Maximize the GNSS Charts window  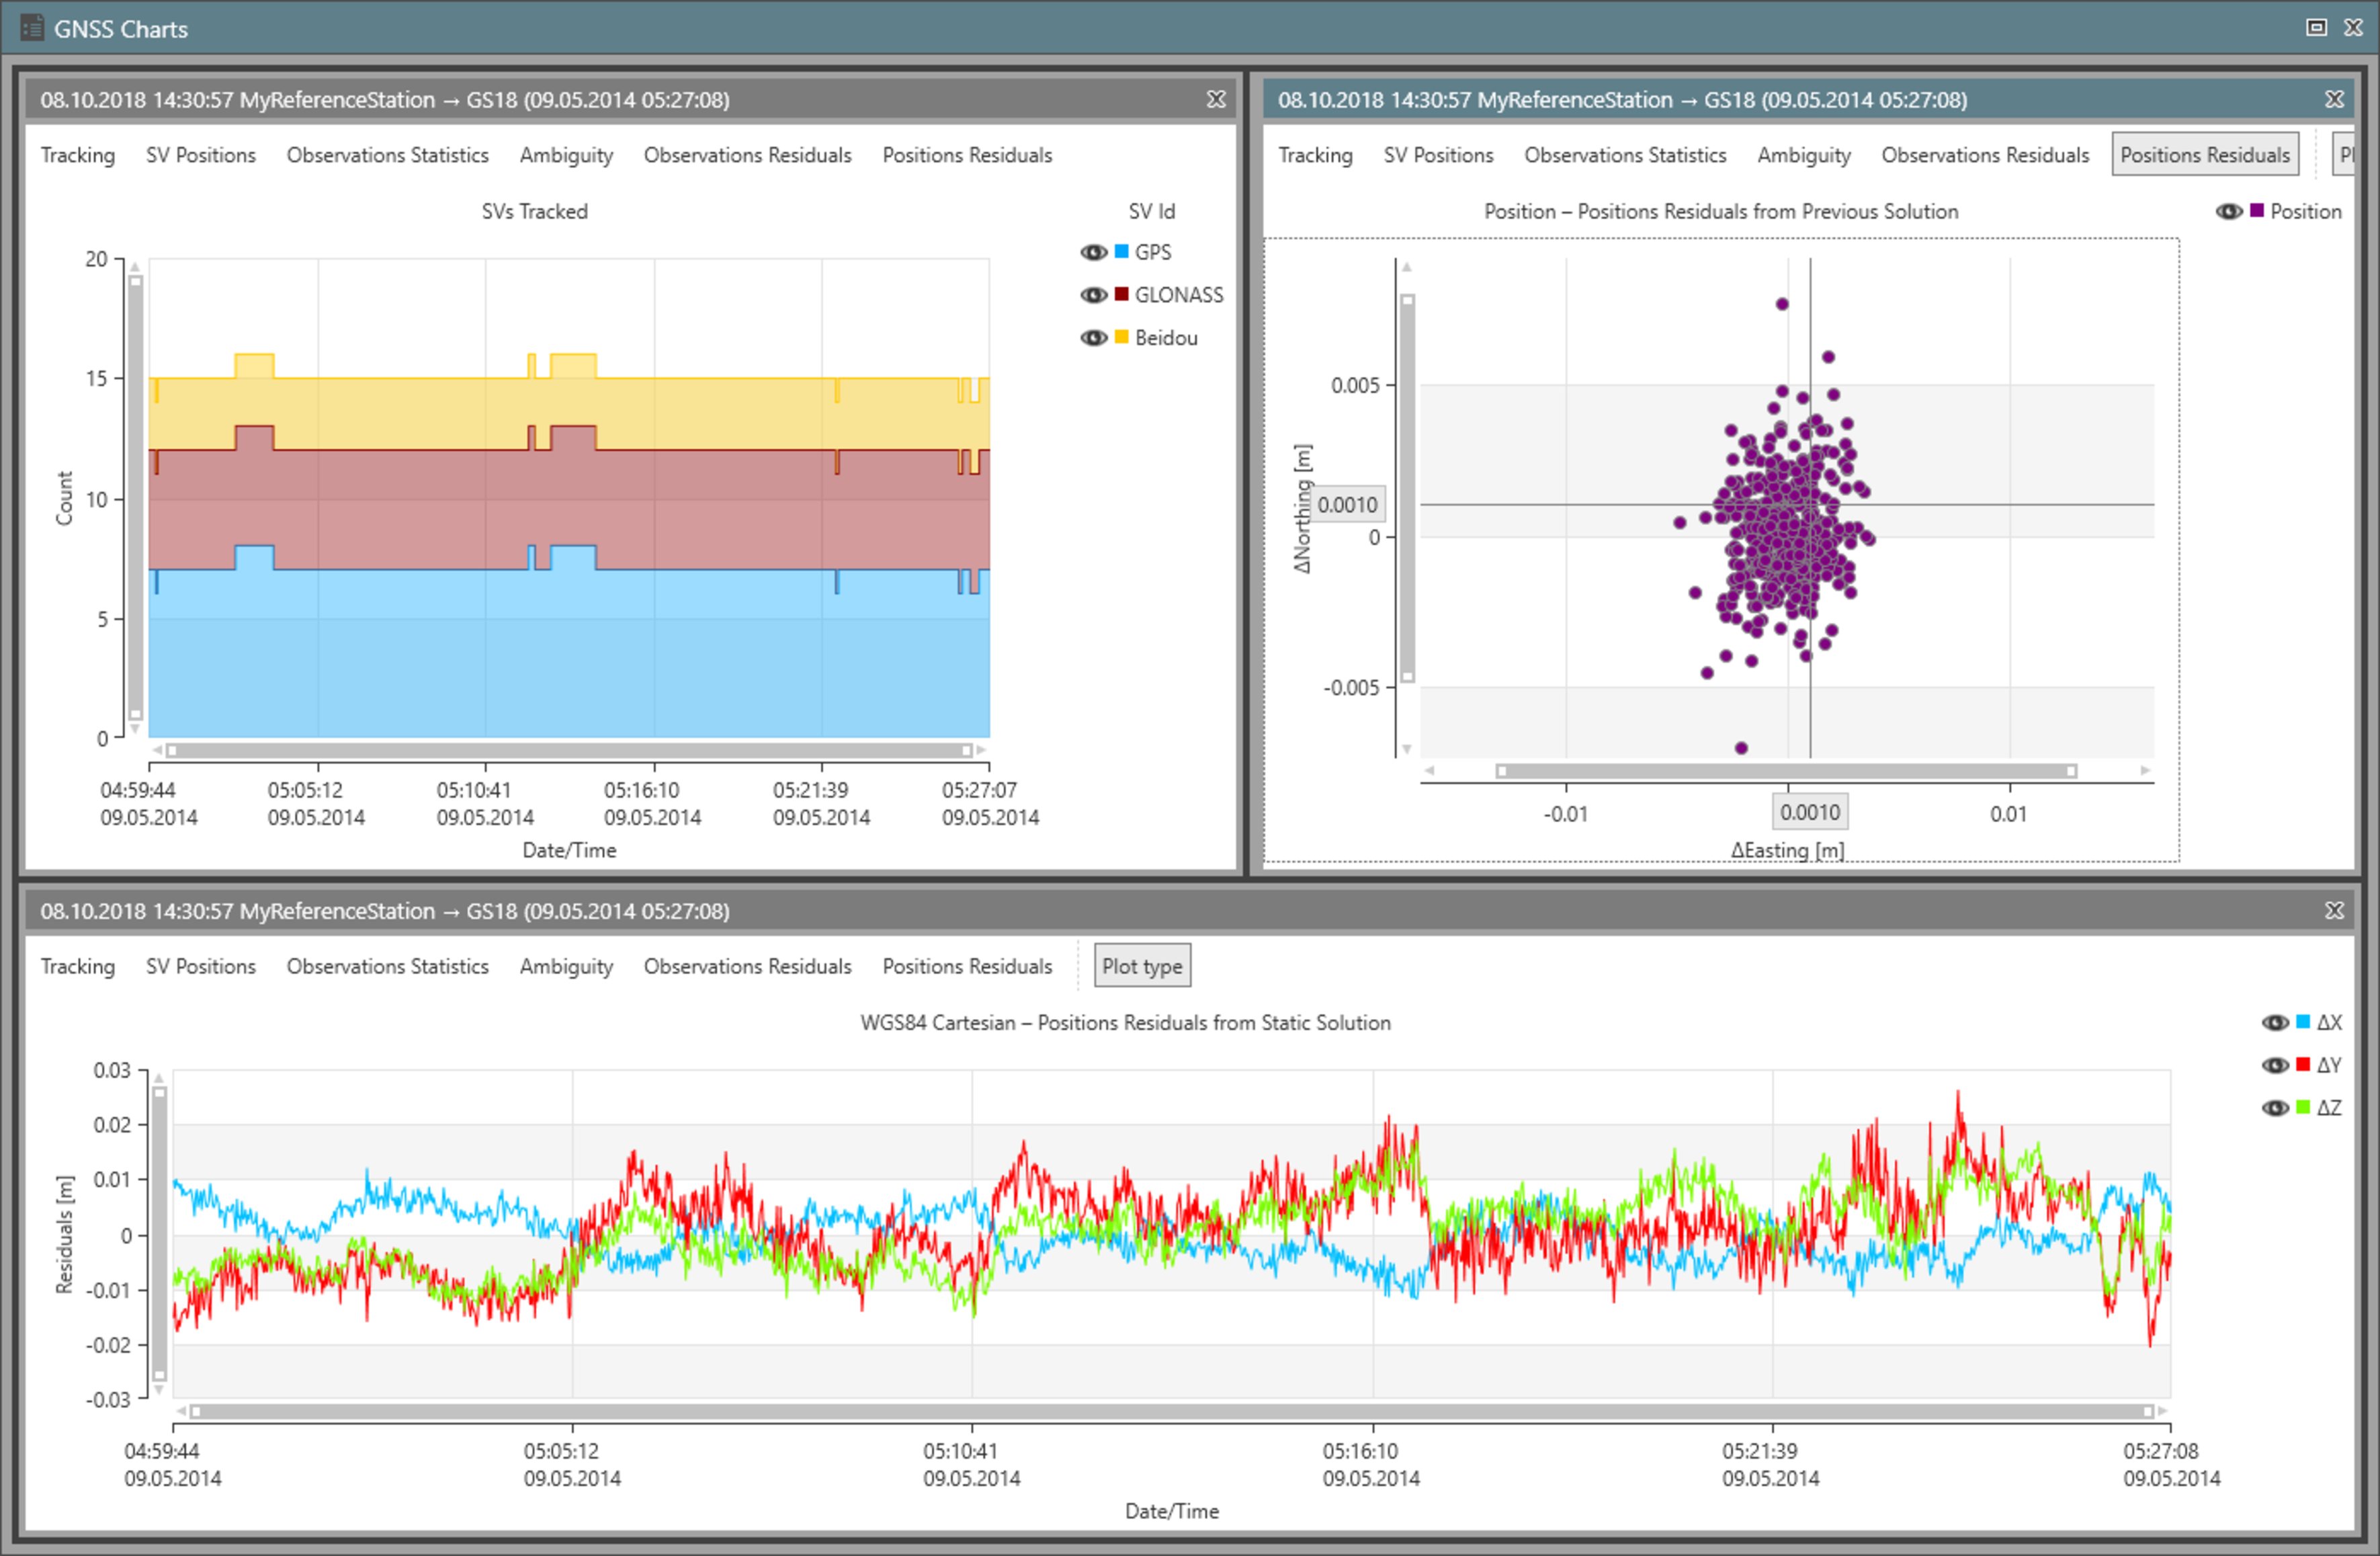point(2316,27)
